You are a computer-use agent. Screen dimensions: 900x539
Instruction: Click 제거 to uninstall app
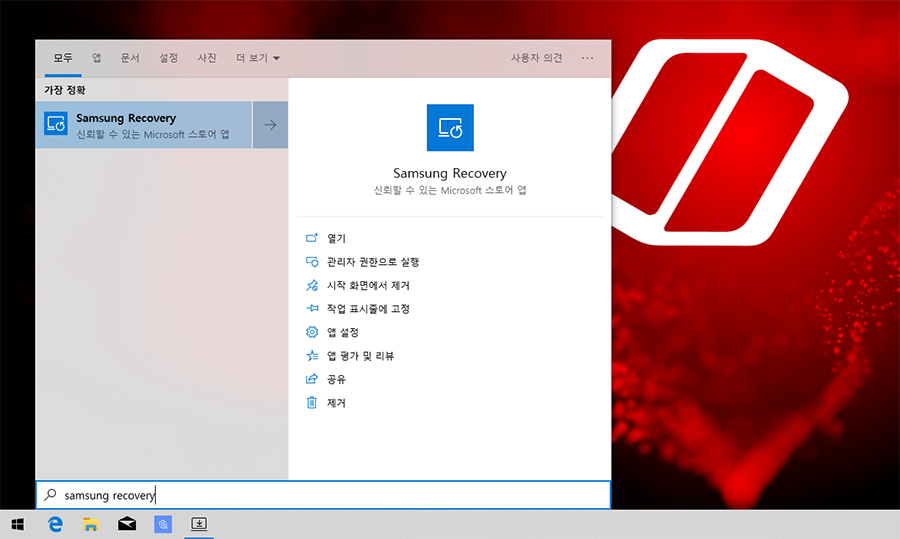(336, 403)
